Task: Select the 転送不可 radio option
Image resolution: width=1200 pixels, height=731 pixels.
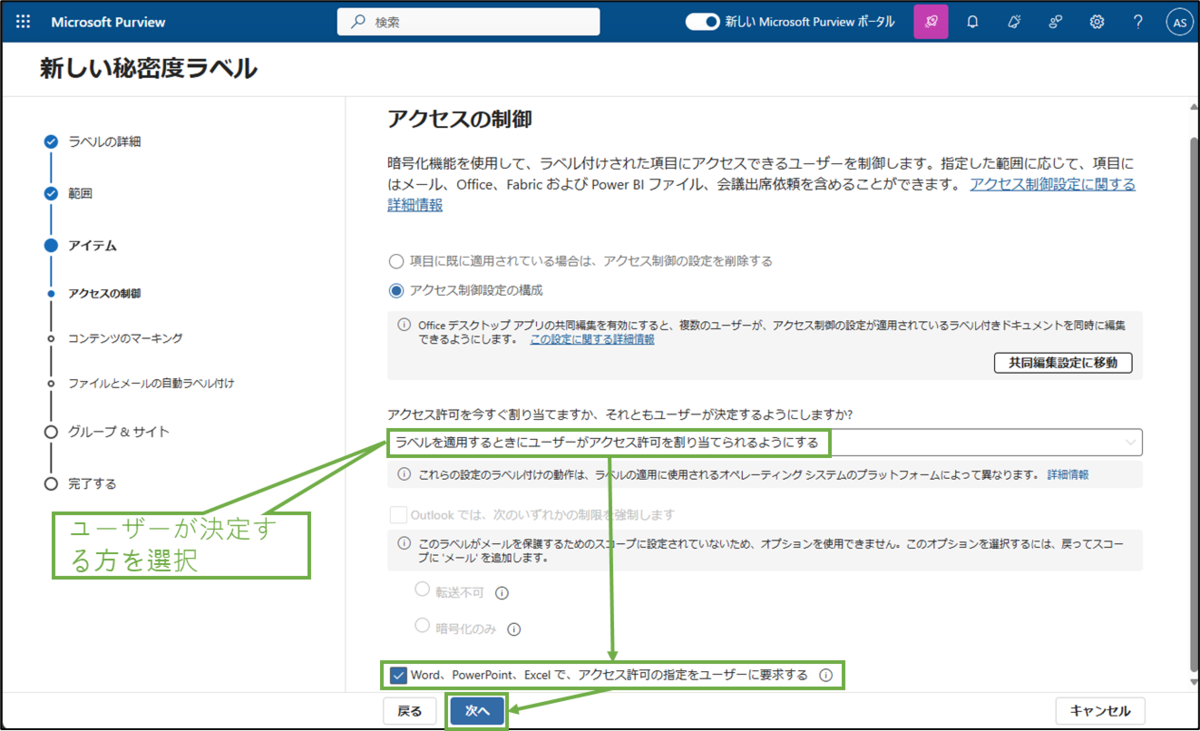Action: point(422,590)
